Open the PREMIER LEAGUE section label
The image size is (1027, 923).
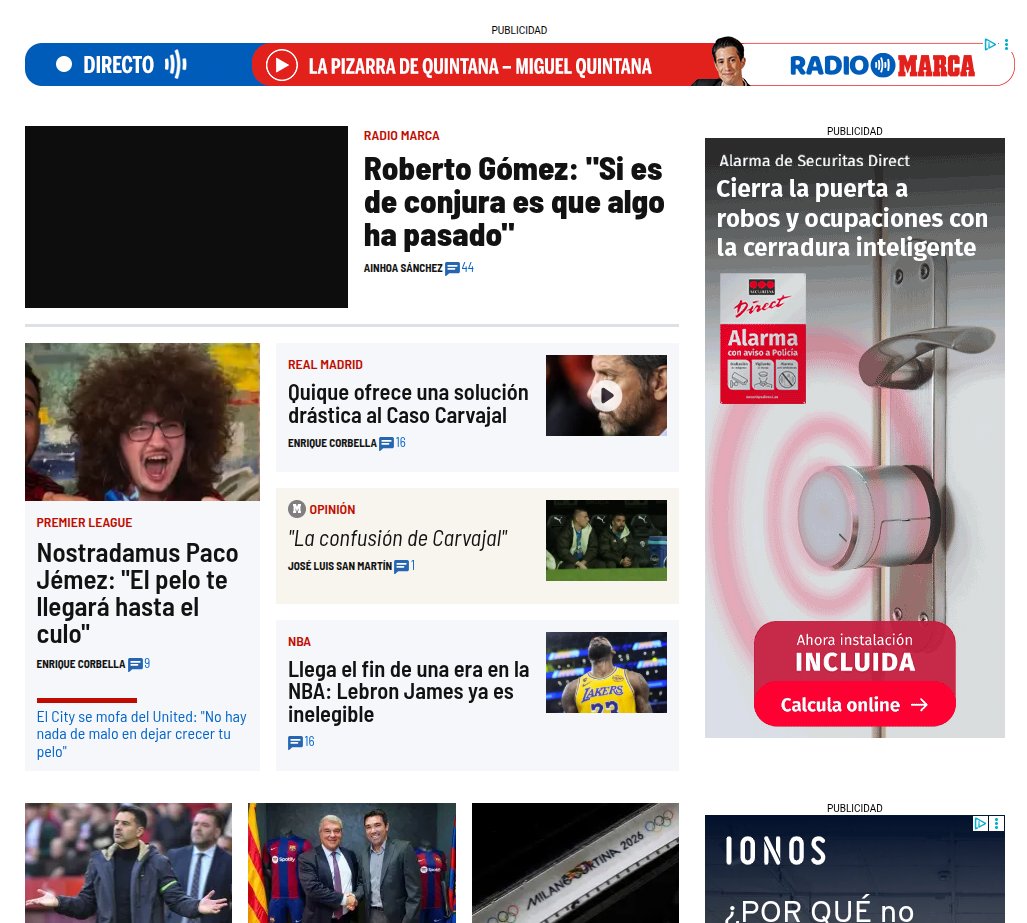[x=84, y=522]
